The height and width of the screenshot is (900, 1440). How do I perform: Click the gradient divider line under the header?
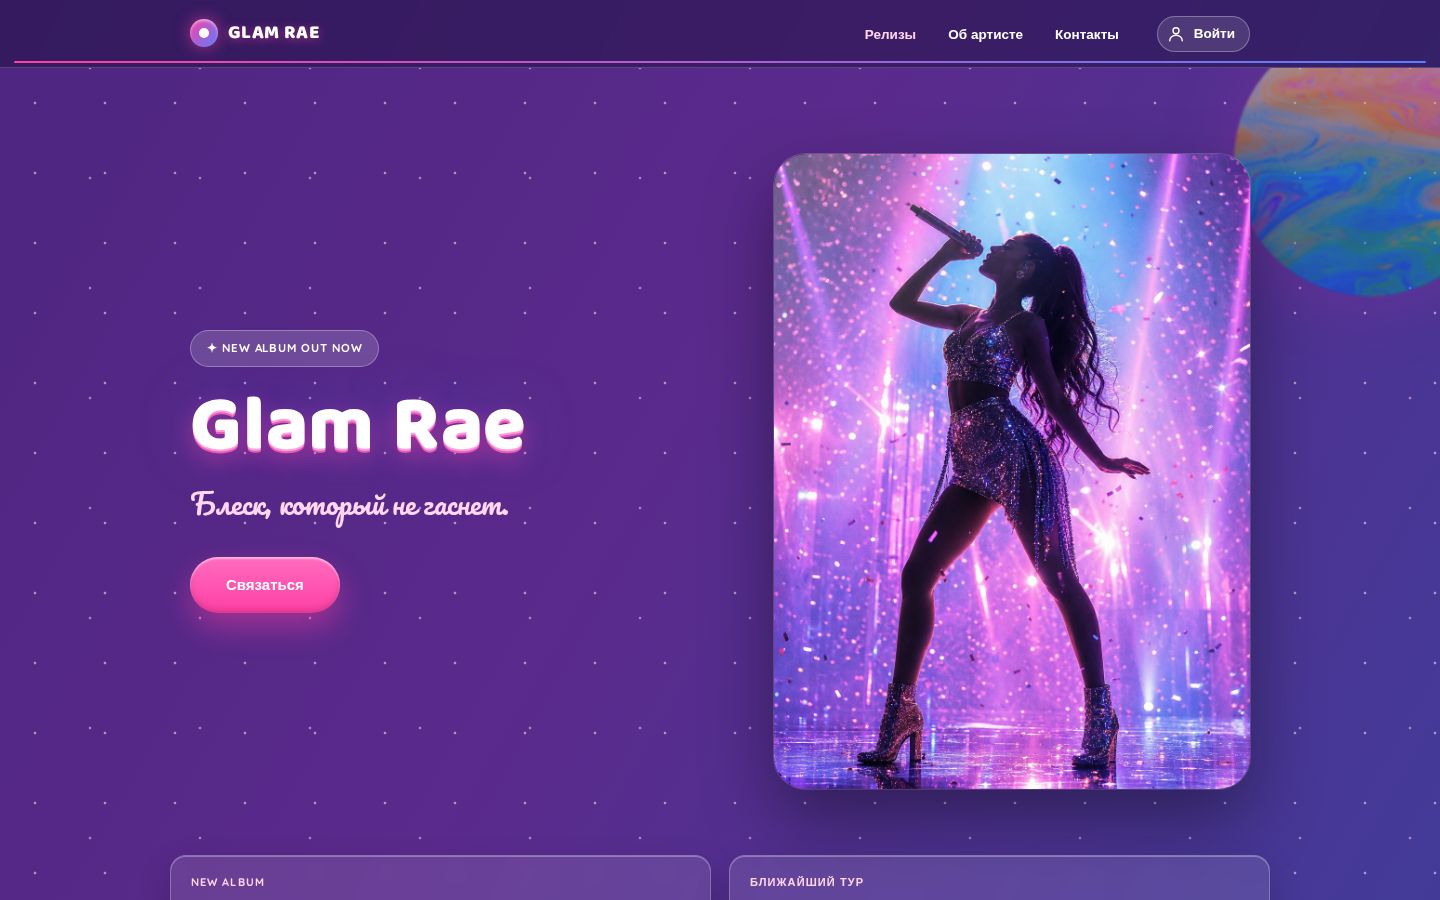pos(720,62)
